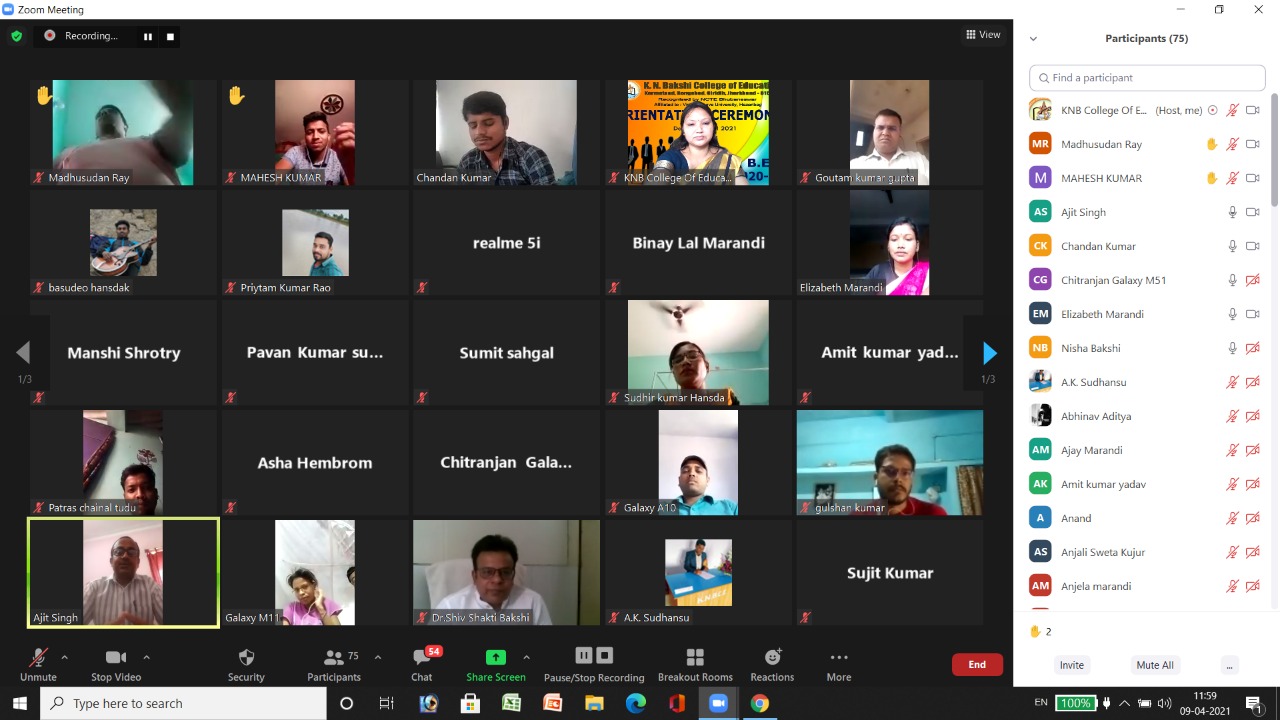Select Dr.Shiv Shakti Bakshi's video tile
The height and width of the screenshot is (720, 1280).
click(506, 572)
